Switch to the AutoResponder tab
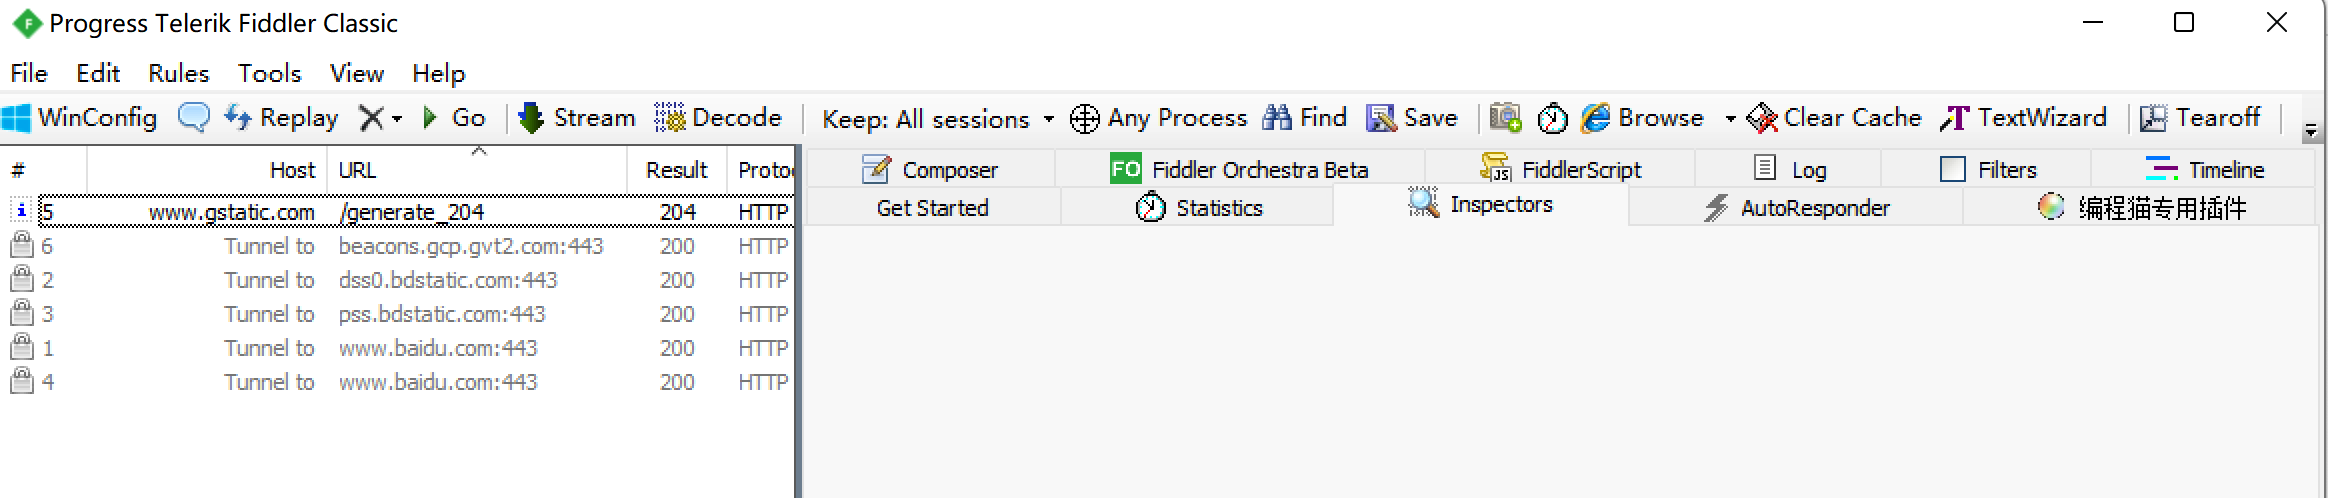 pyautogui.click(x=1796, y=208)
